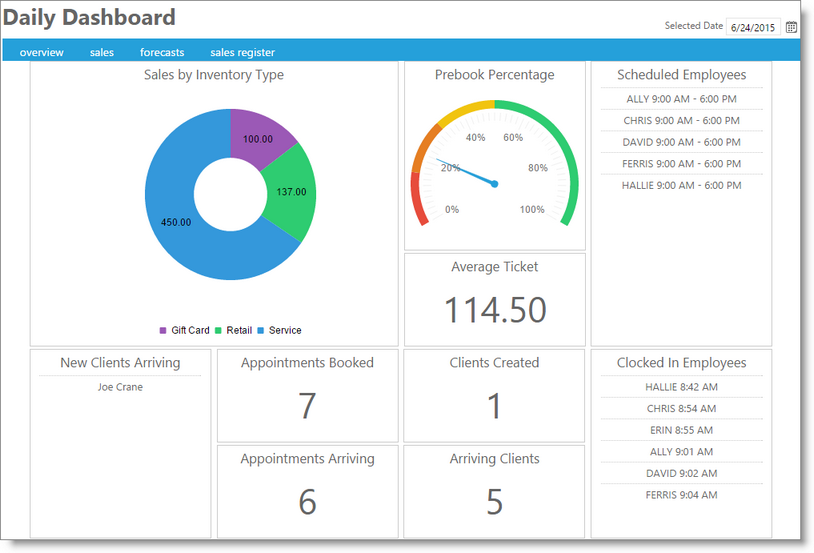Click the Appointments Booked value 7
Viewport: 814px width, 553px height.
307,406
